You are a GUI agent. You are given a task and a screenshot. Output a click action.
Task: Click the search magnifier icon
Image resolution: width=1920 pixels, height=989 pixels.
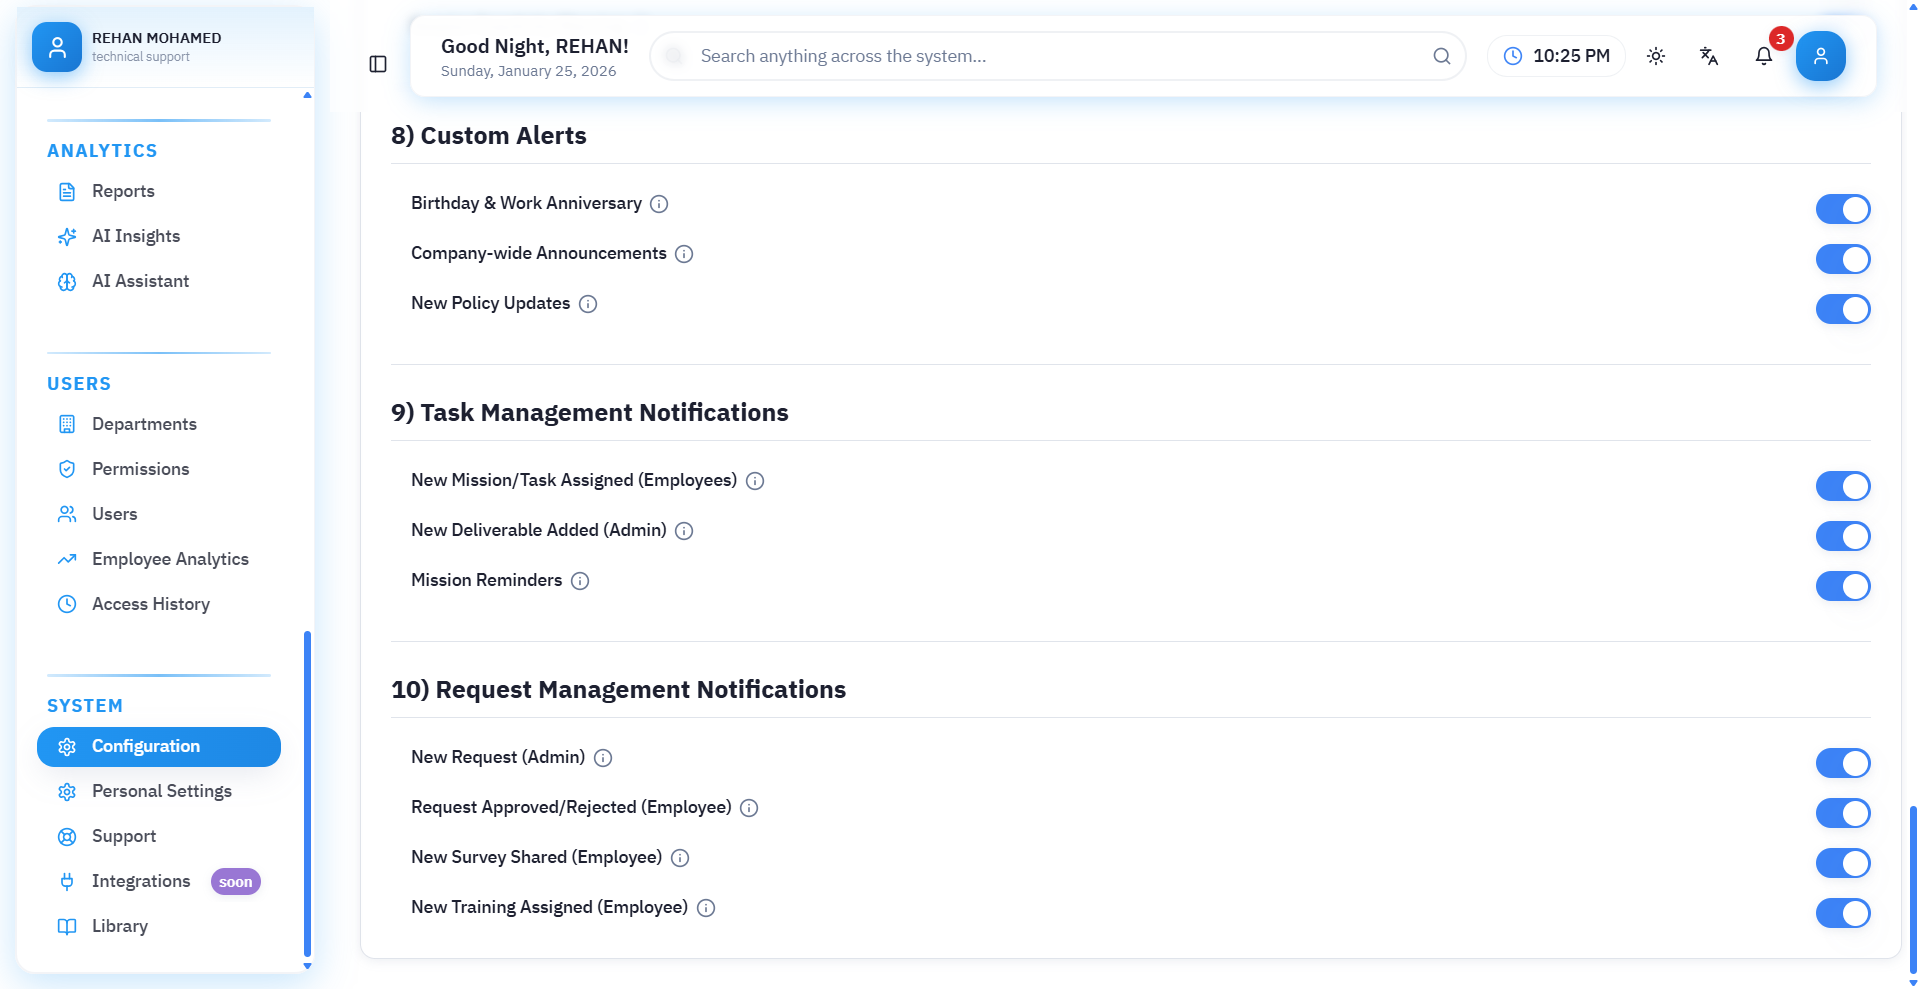tap(1441, 56)
